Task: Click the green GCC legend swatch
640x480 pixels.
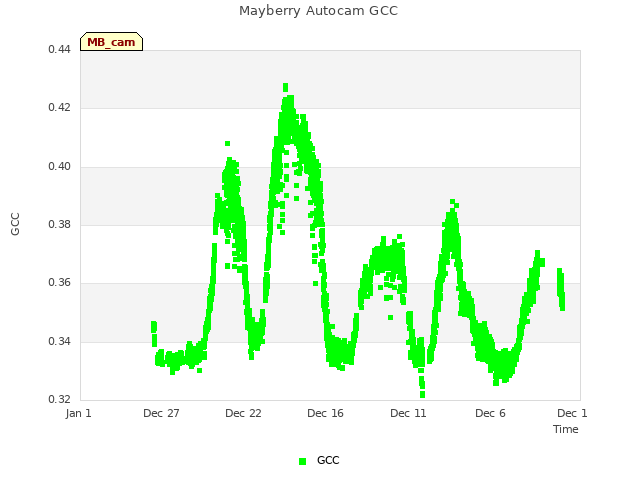Action: 302,461
